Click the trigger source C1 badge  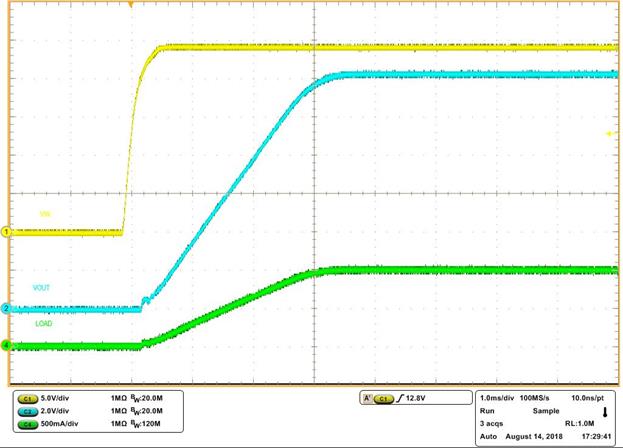click(384, 399)
